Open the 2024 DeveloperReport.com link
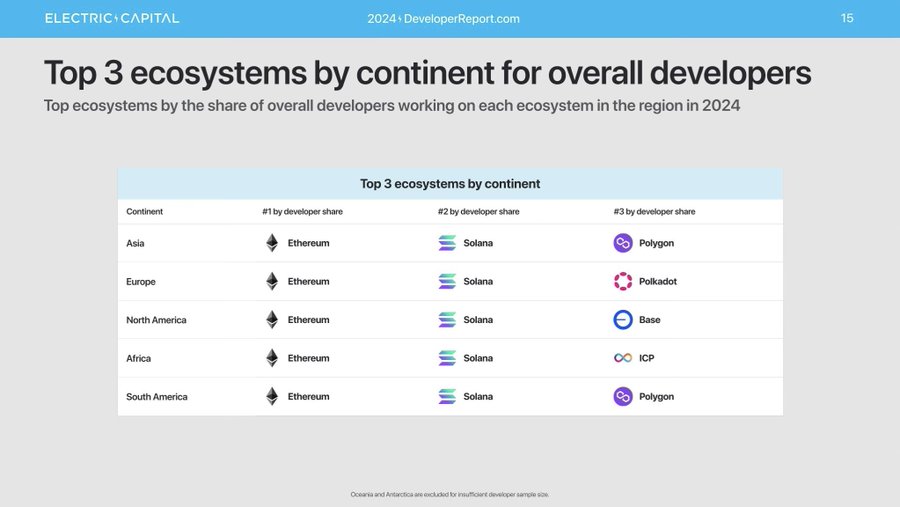 tap(443, 19)
